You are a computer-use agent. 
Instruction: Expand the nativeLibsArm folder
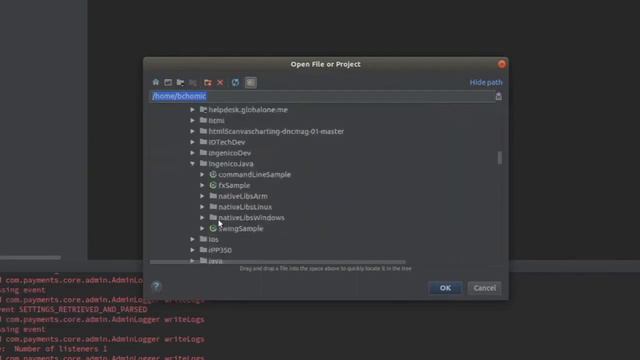tap(202, 196)
